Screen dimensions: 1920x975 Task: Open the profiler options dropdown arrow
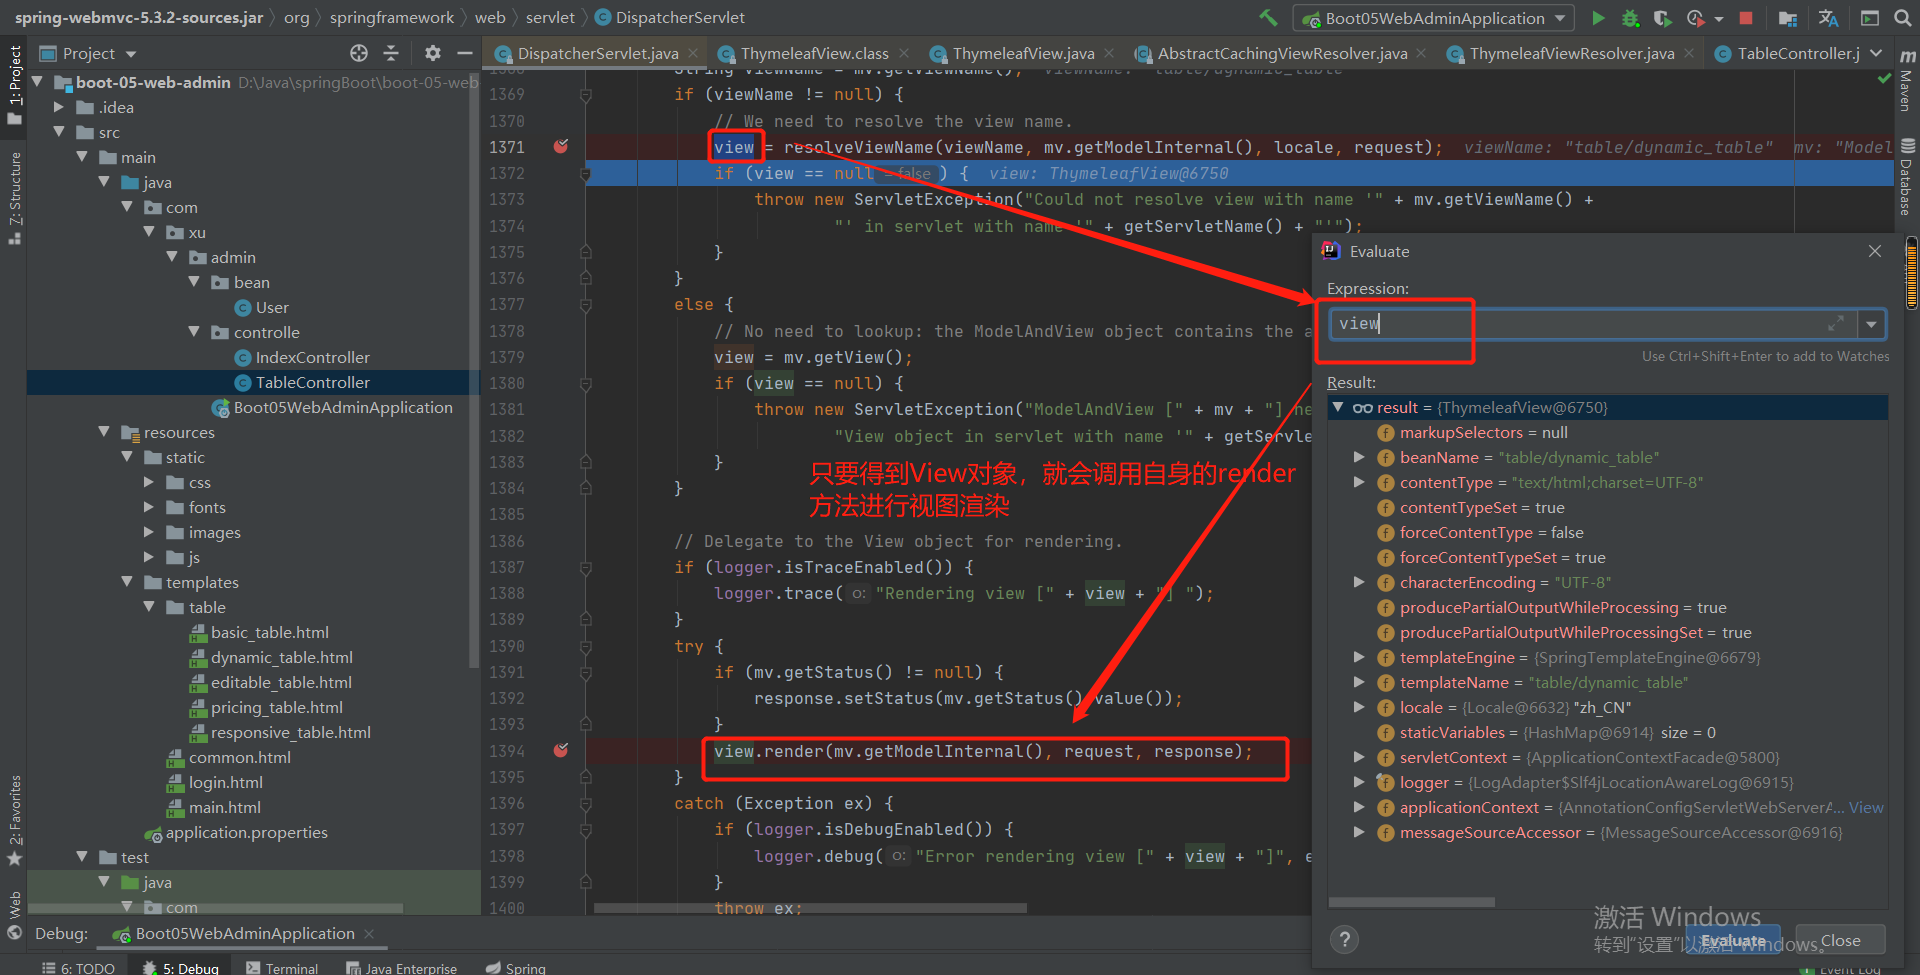click(1718, 19)
